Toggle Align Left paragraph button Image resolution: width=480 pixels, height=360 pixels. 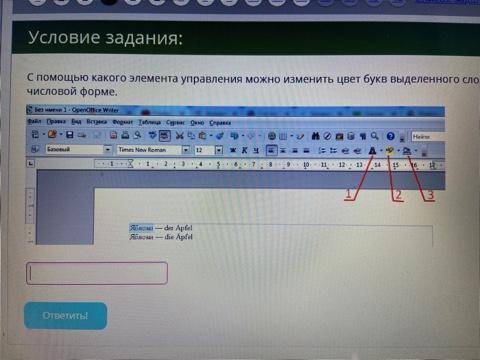(272, 150)
